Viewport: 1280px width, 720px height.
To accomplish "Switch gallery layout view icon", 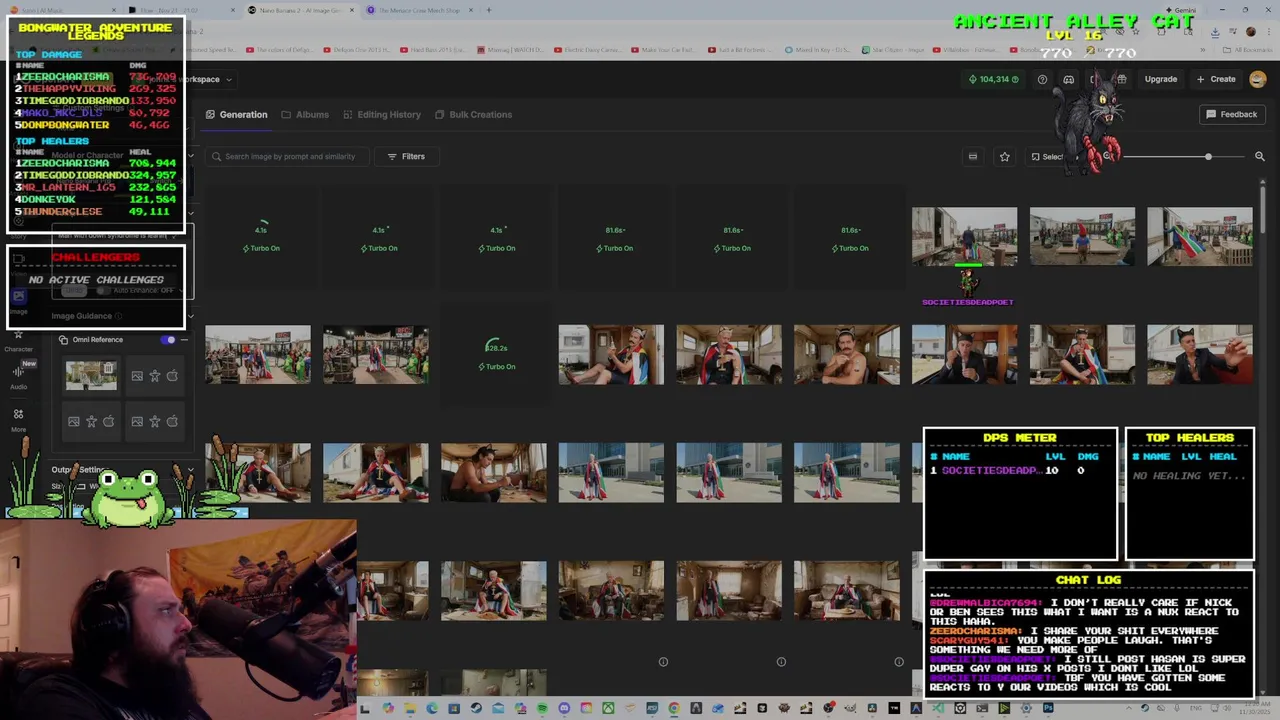I will point(973,156).
